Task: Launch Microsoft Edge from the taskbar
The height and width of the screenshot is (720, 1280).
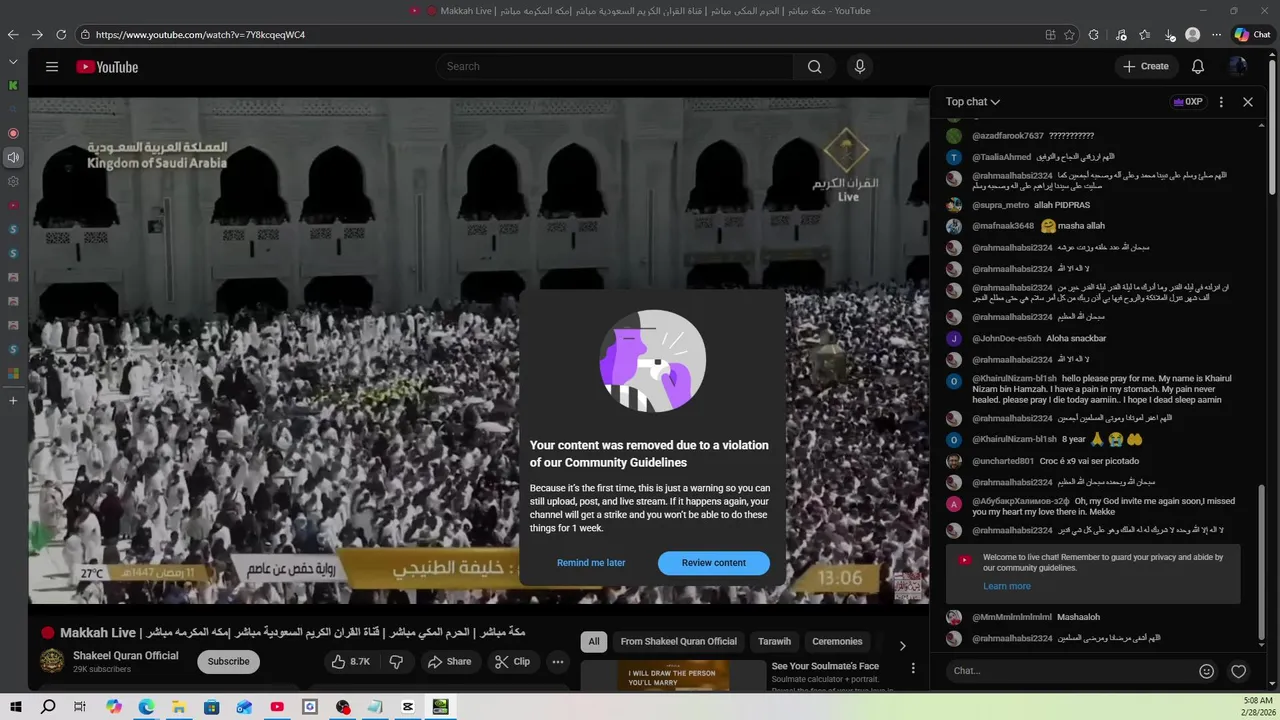Action: [x=146, y=707]
